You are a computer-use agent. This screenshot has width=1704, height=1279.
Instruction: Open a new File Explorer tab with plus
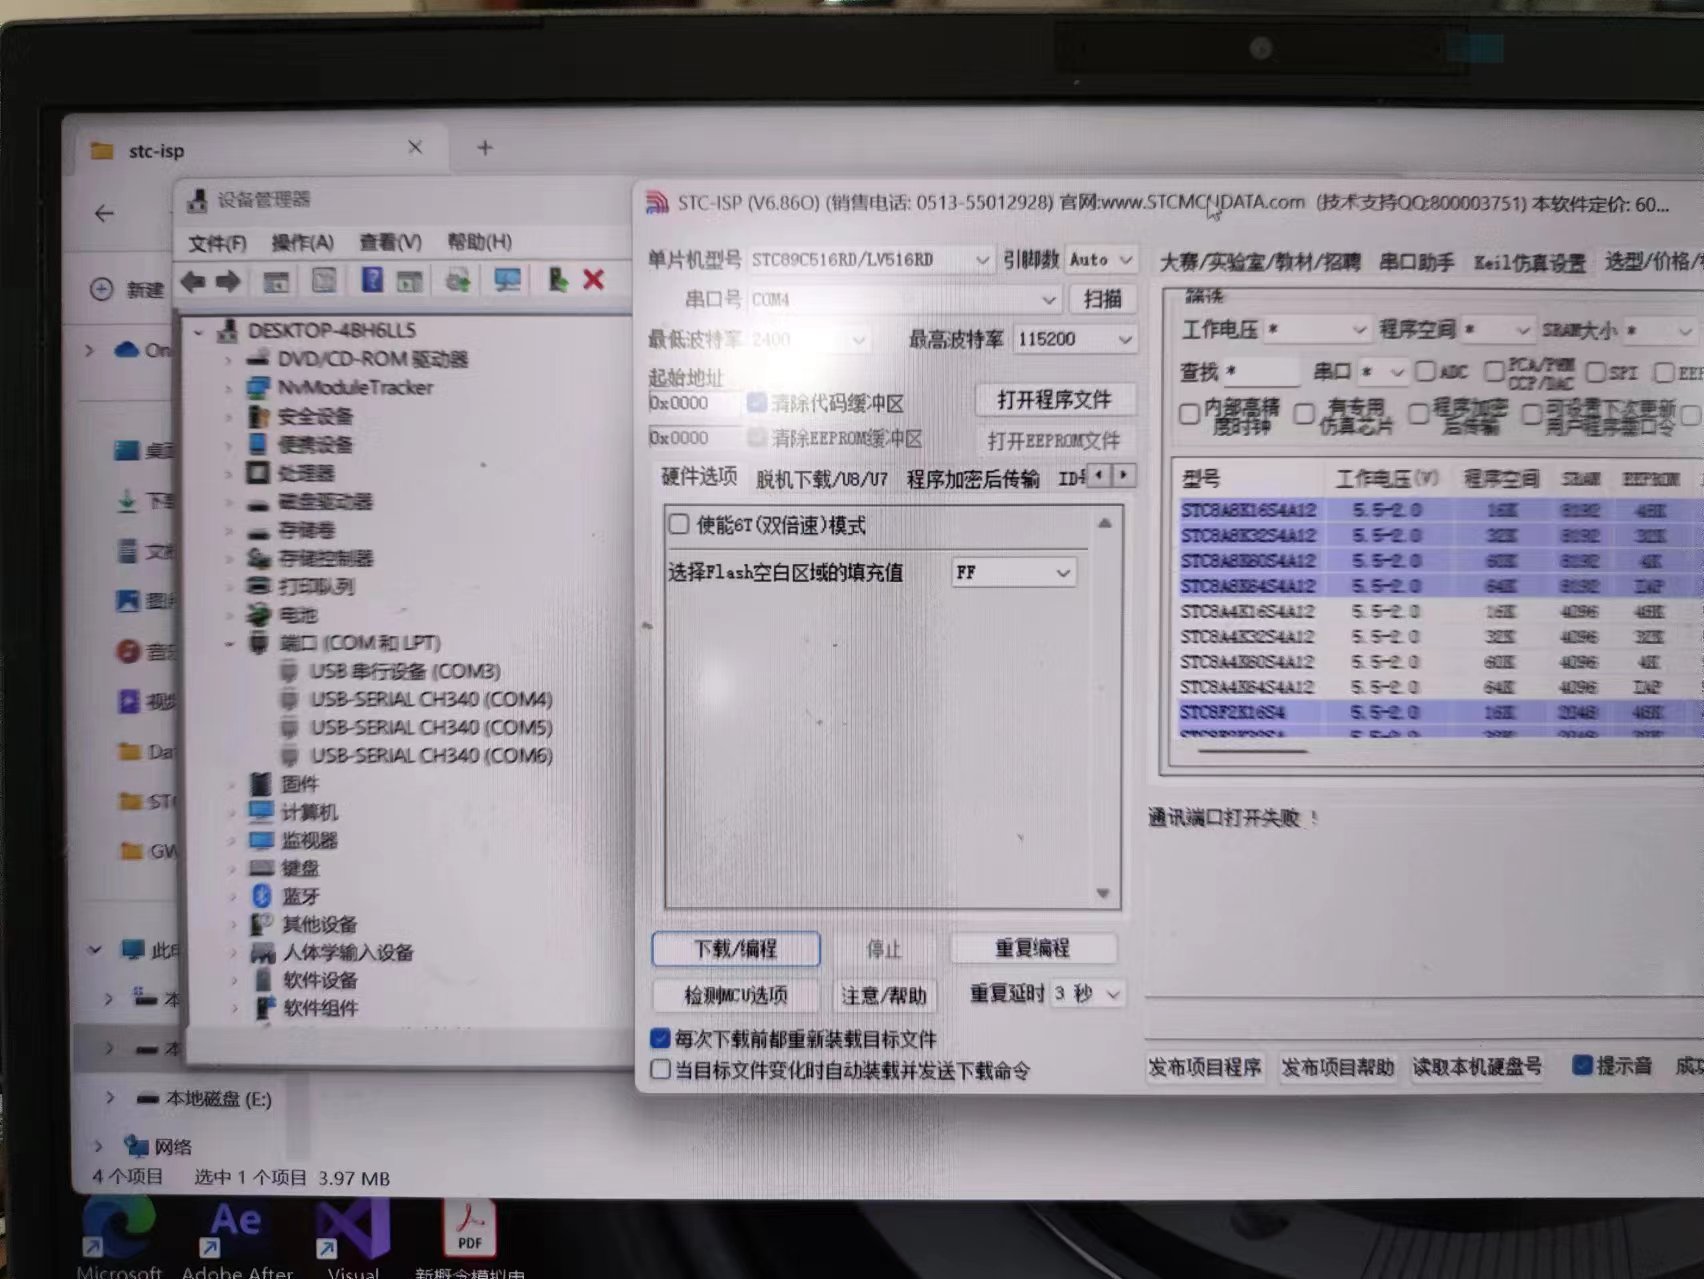485,148
